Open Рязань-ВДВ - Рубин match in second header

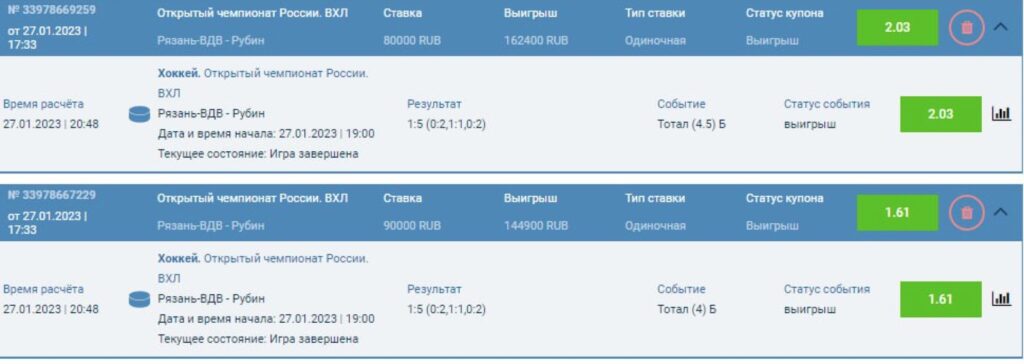211,225
